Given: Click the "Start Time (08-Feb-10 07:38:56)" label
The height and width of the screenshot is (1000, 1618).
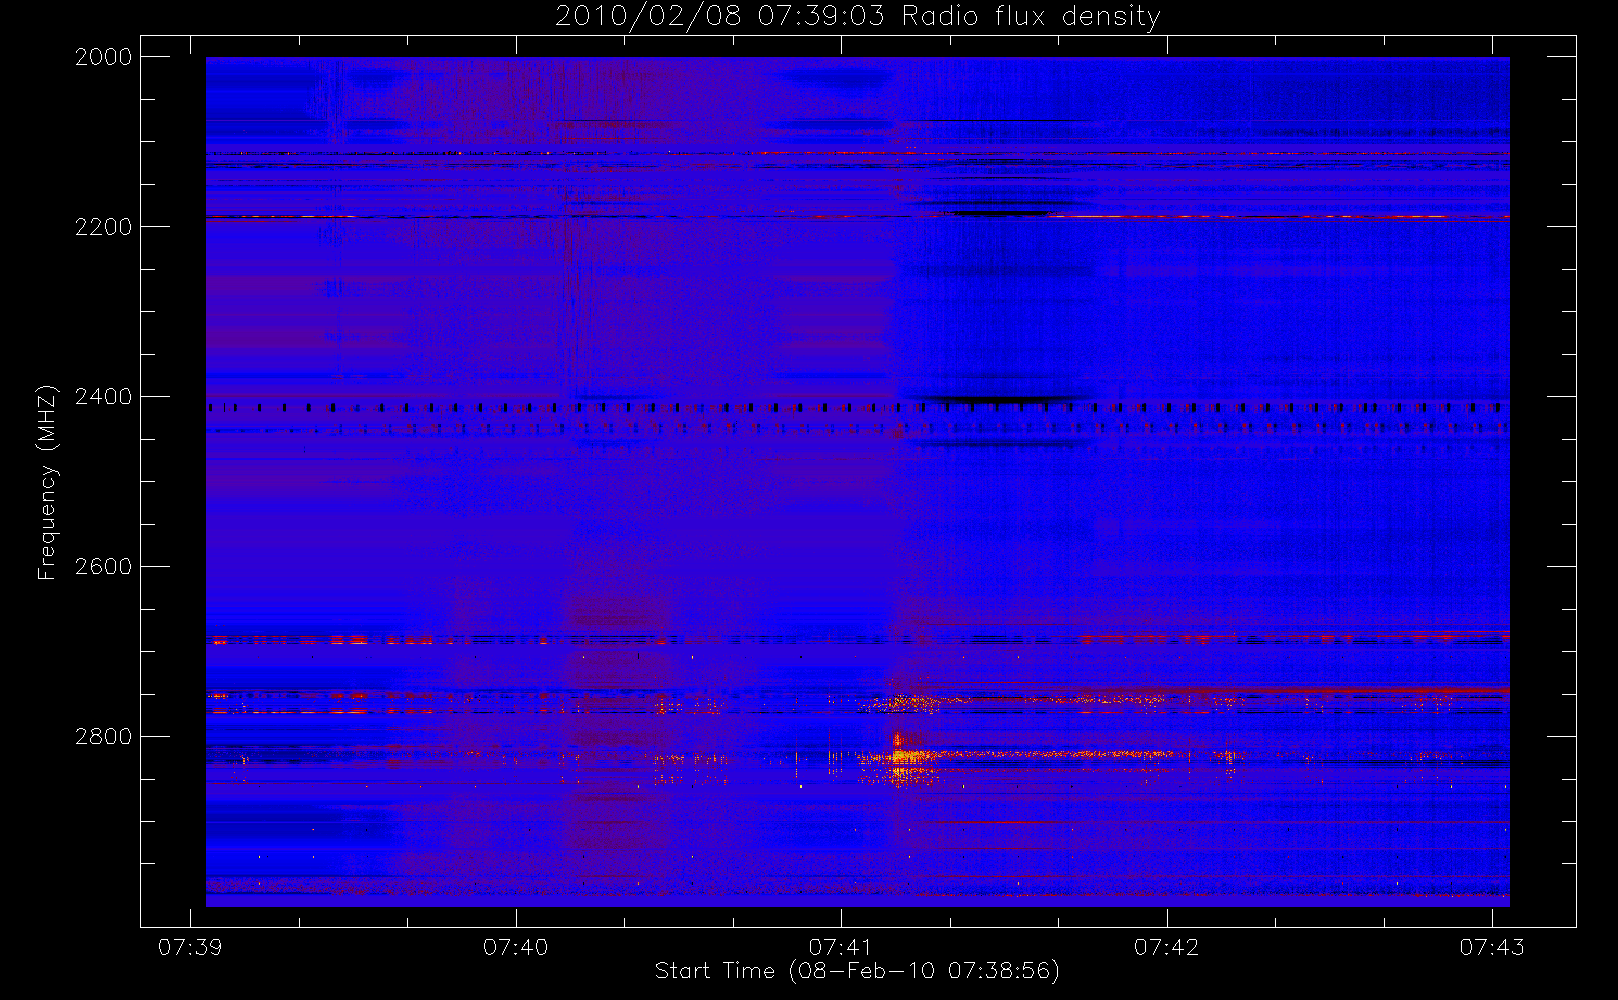Looking at the screenshot, I should click(857, 971).
